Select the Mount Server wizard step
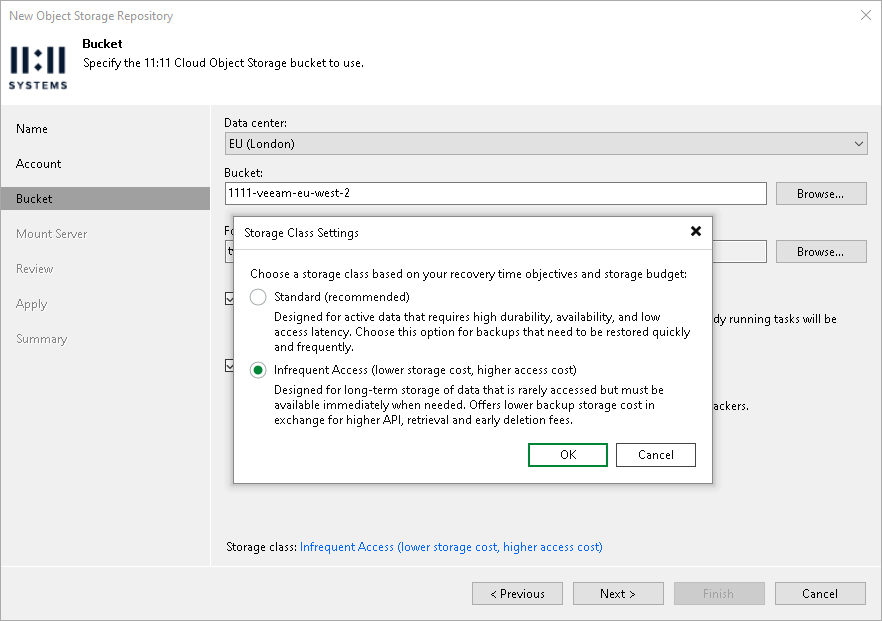 pos(51,233)
